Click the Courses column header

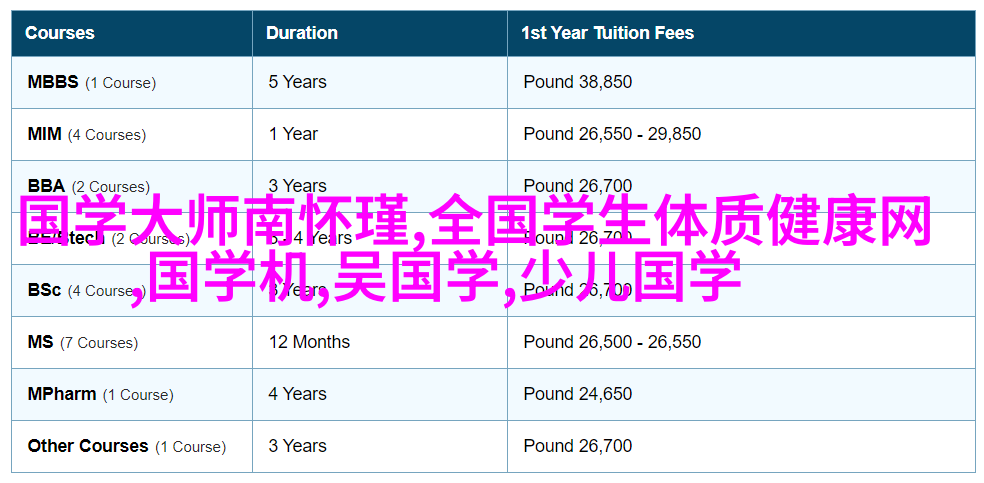point(59,33)
